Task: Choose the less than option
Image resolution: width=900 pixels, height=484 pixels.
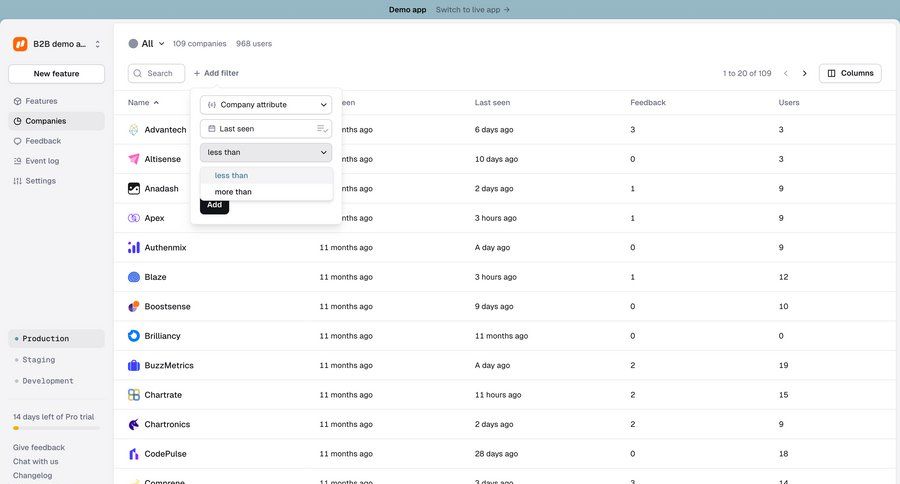Action: pos(266,176)
